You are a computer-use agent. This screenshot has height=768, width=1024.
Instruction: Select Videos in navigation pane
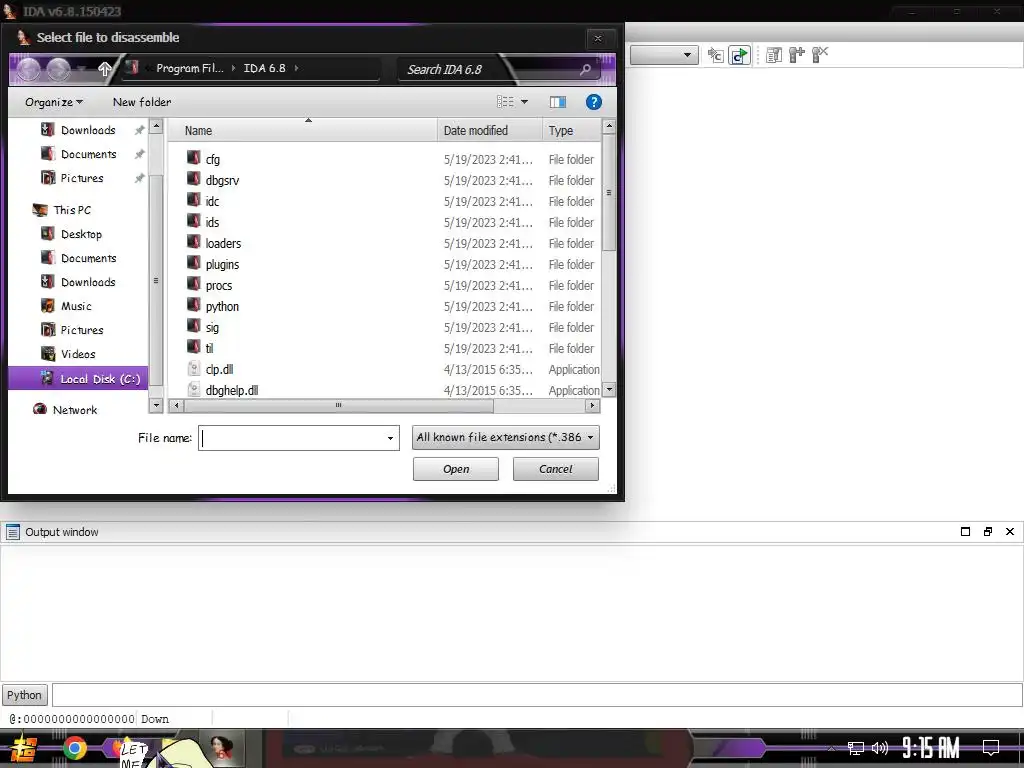(x=78, y=354)
